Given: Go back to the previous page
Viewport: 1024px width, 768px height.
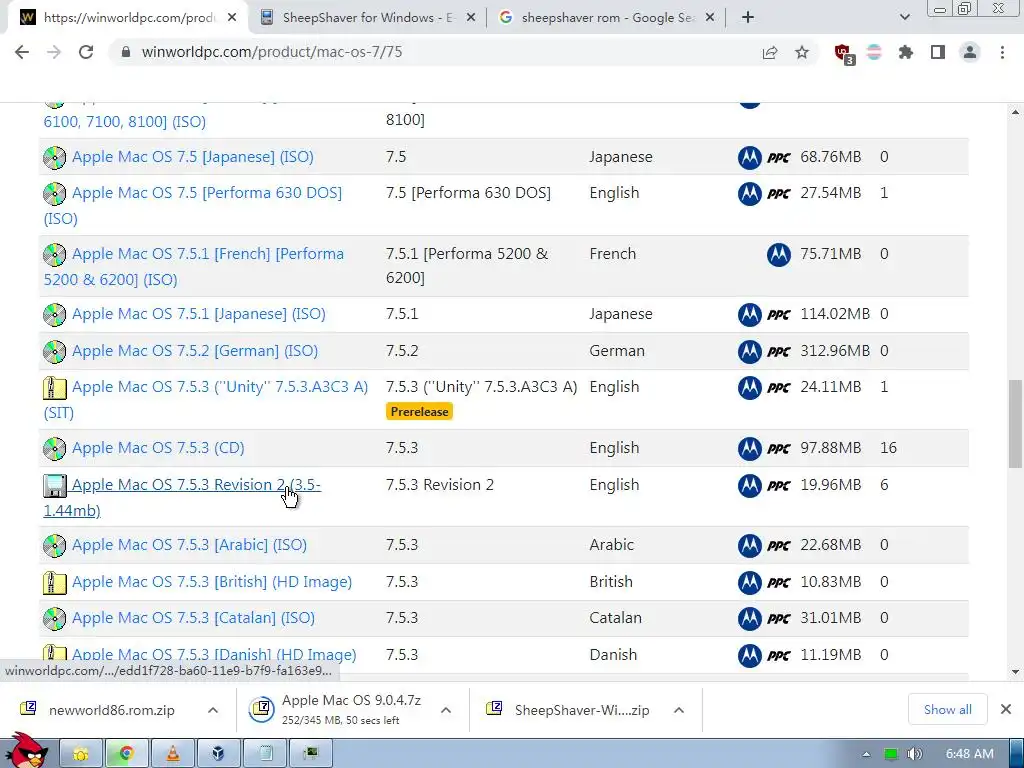Looking at the screenshot, I should click(22, 52).
